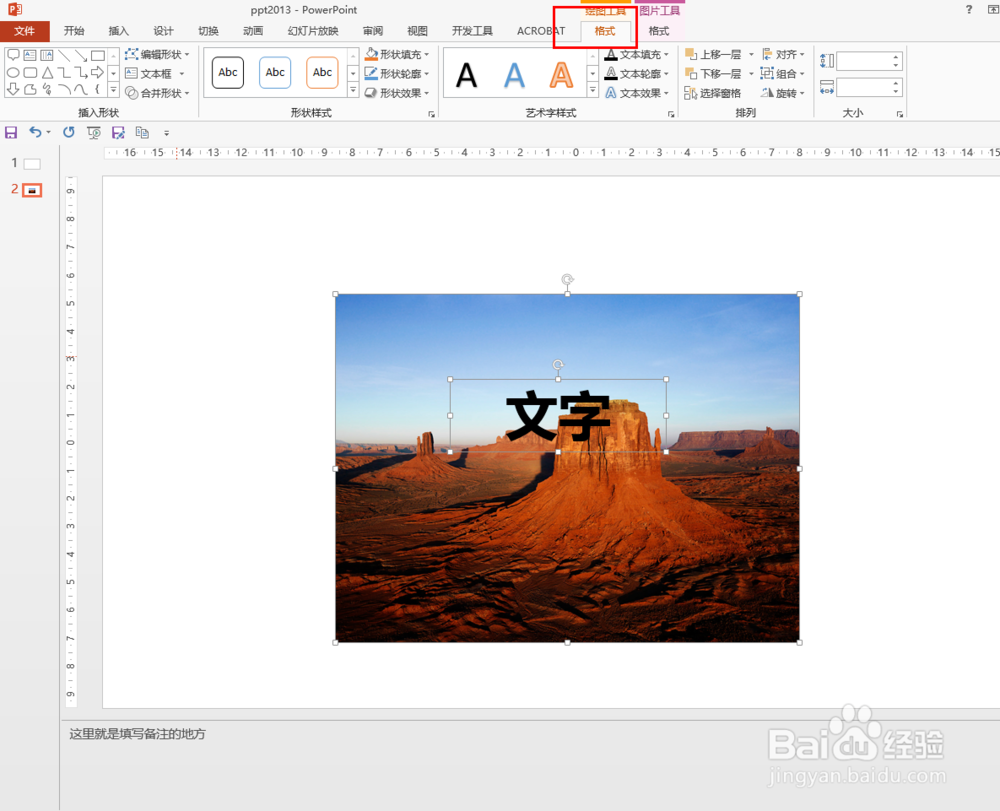This screenshot has width=1000, height=811.
Task: Open 组合 group dropdown
Action: [x=783, y=73]
